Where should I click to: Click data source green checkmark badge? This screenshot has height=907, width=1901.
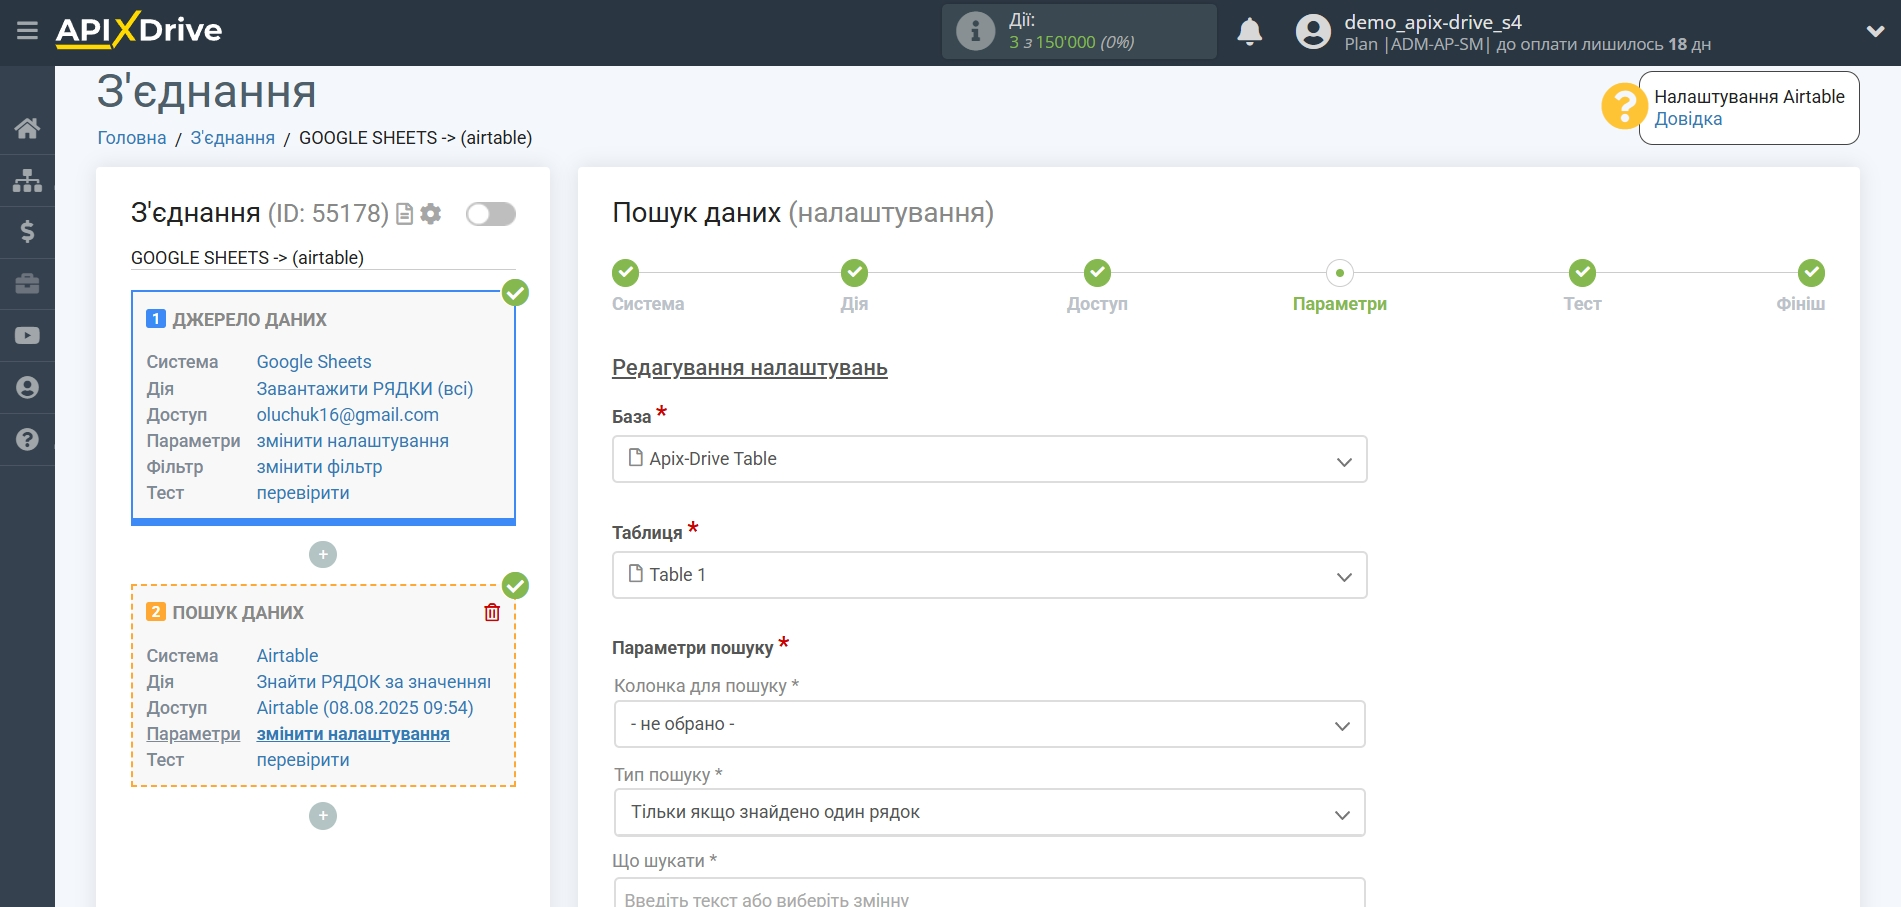(x=515, y=292)
